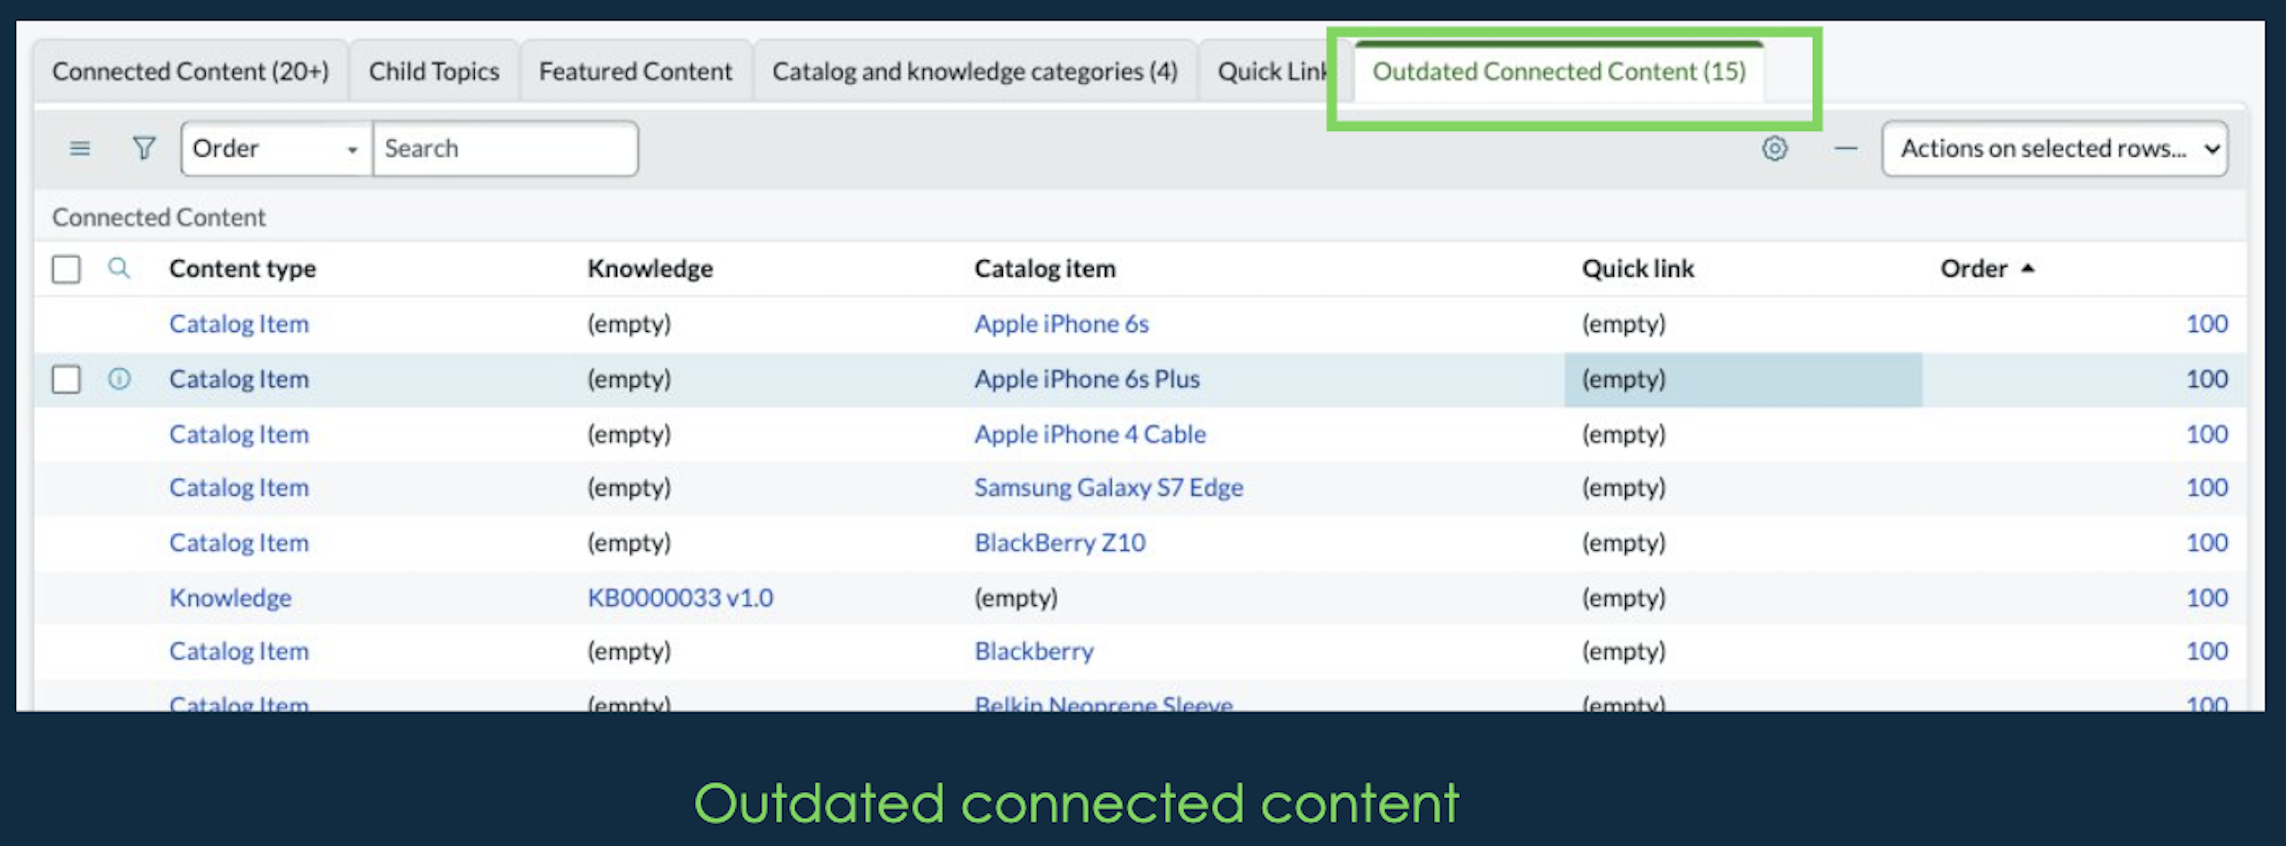Focus the list Search input field
The width and height of the screenshot is (2286, 846).
(x=505, y=149)
